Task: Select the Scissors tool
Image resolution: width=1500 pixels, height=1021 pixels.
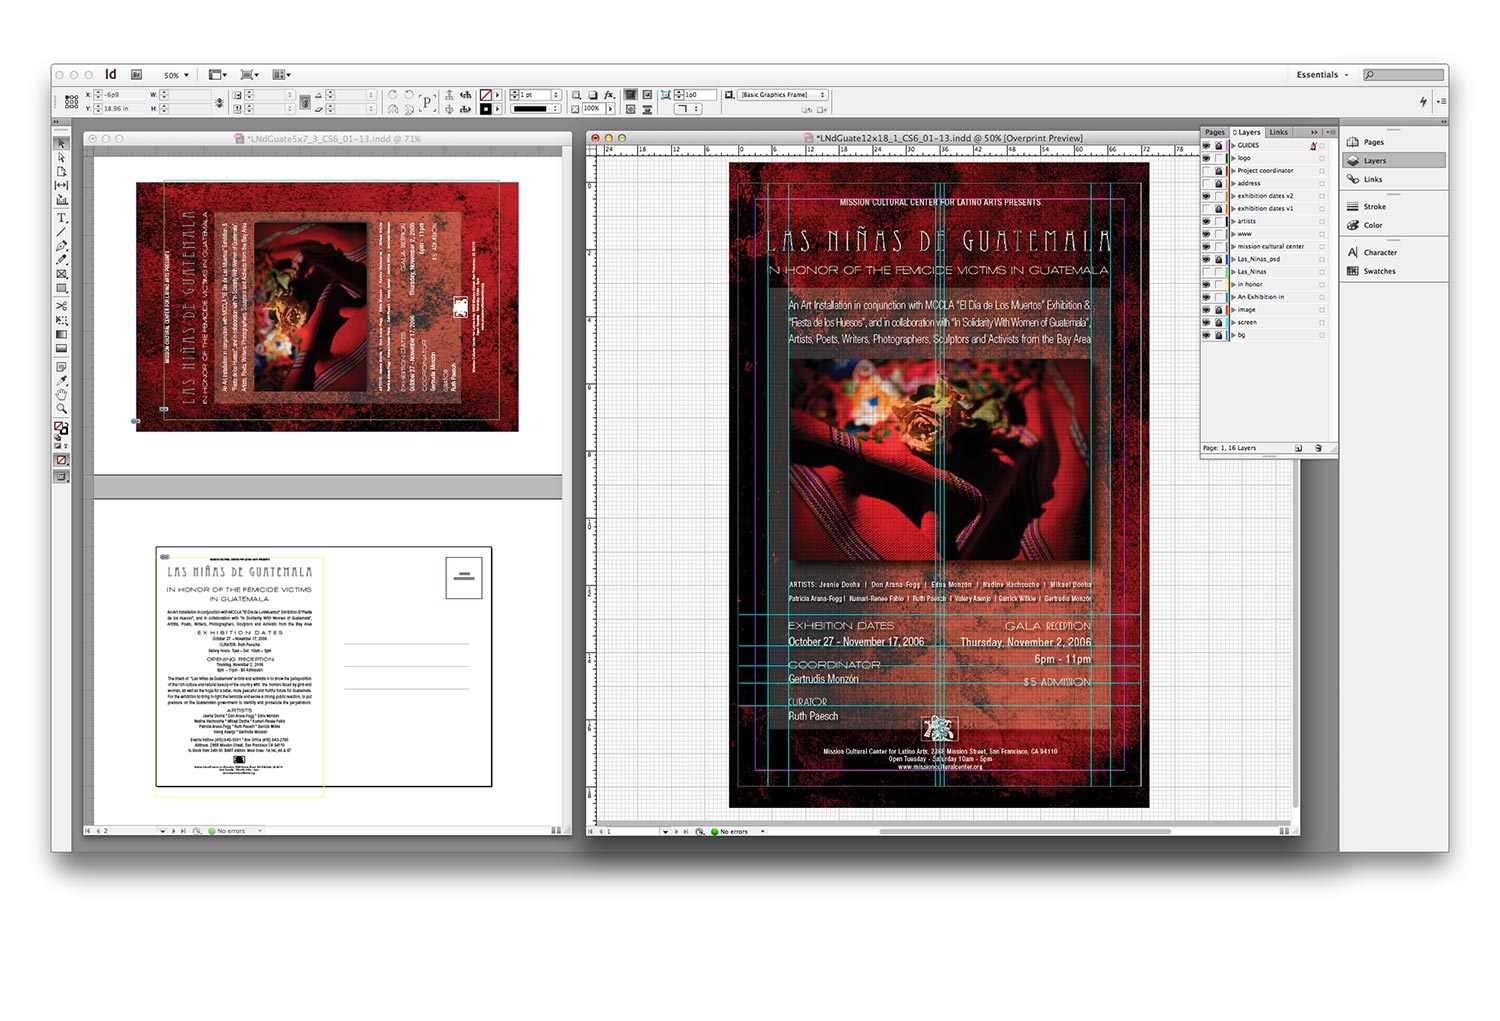Action: (x=61, y=306)
